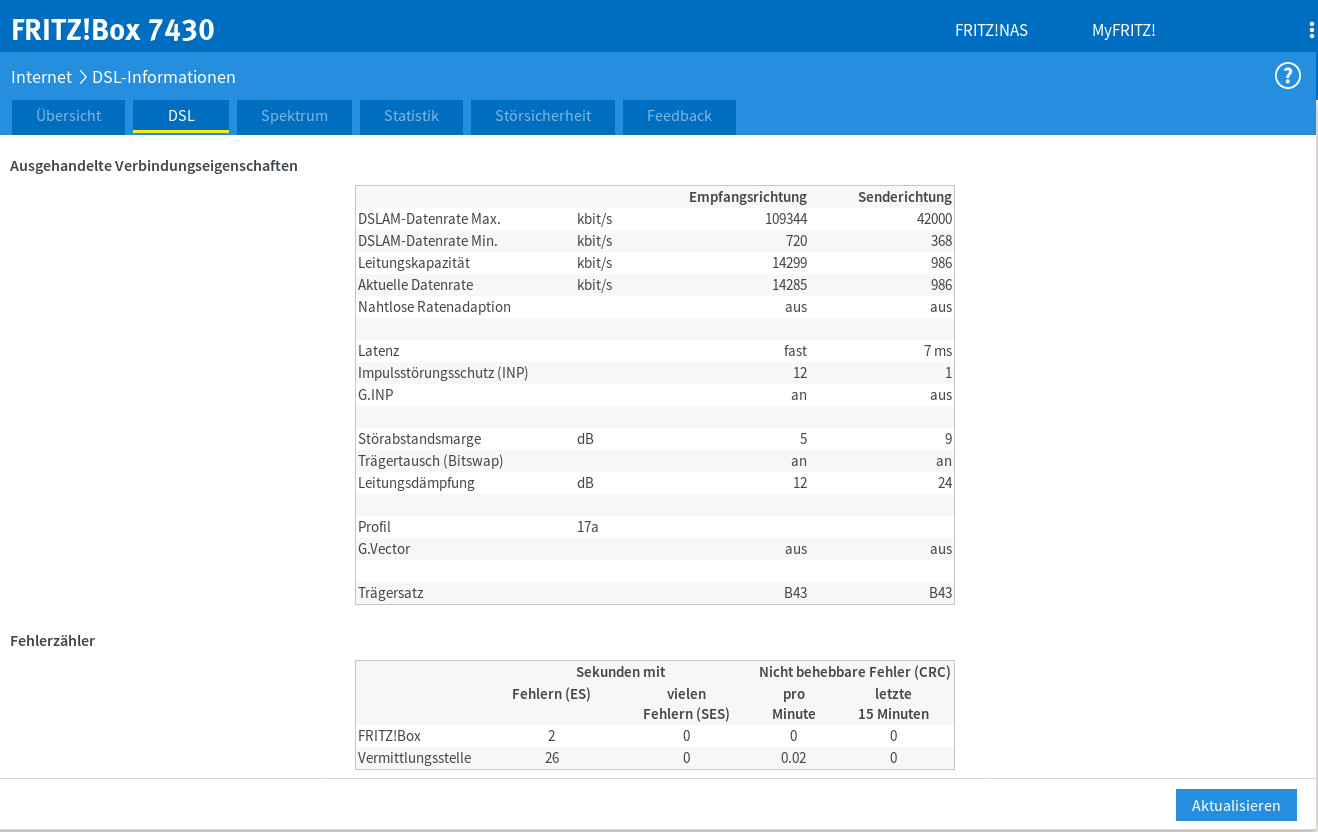This screenshot has height=832, width=1318.
Task: Open the FRITZ!NAS link
Action: coord(991,30)
